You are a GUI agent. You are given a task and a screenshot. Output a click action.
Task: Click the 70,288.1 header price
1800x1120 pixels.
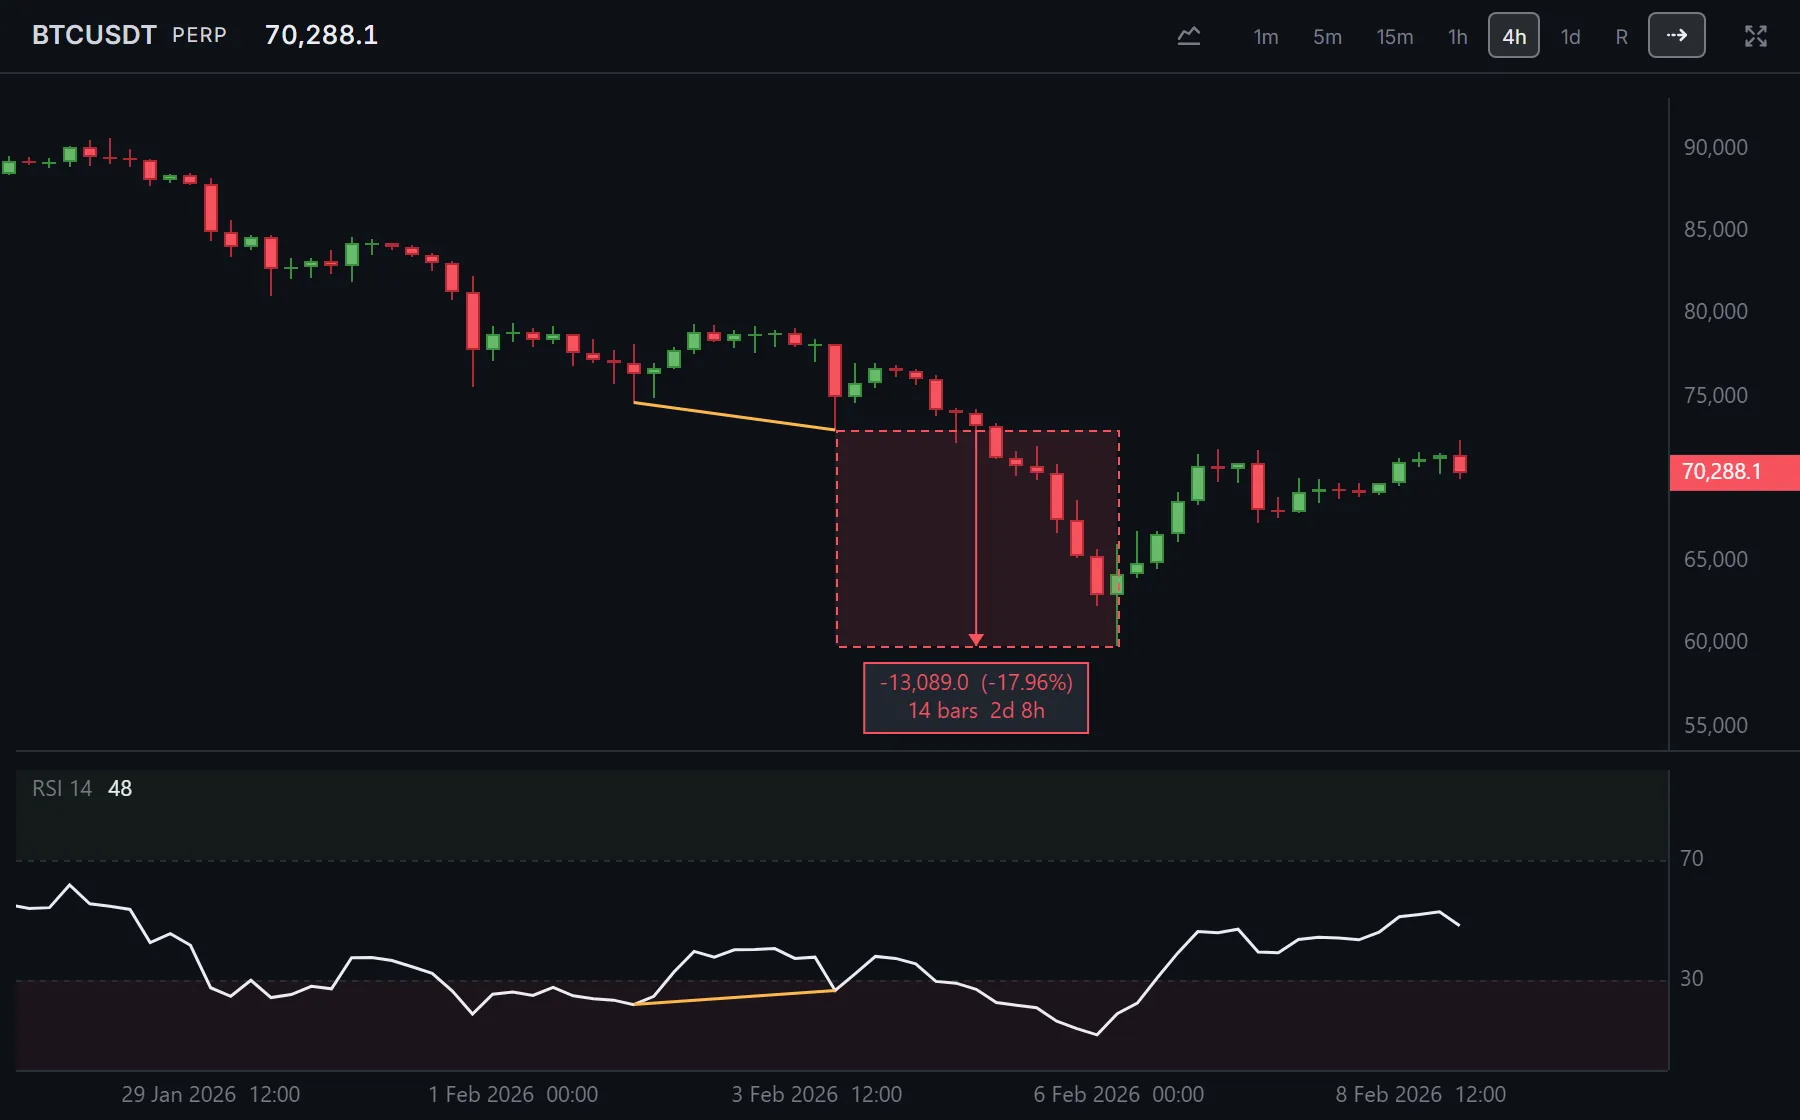click(321, 35)
